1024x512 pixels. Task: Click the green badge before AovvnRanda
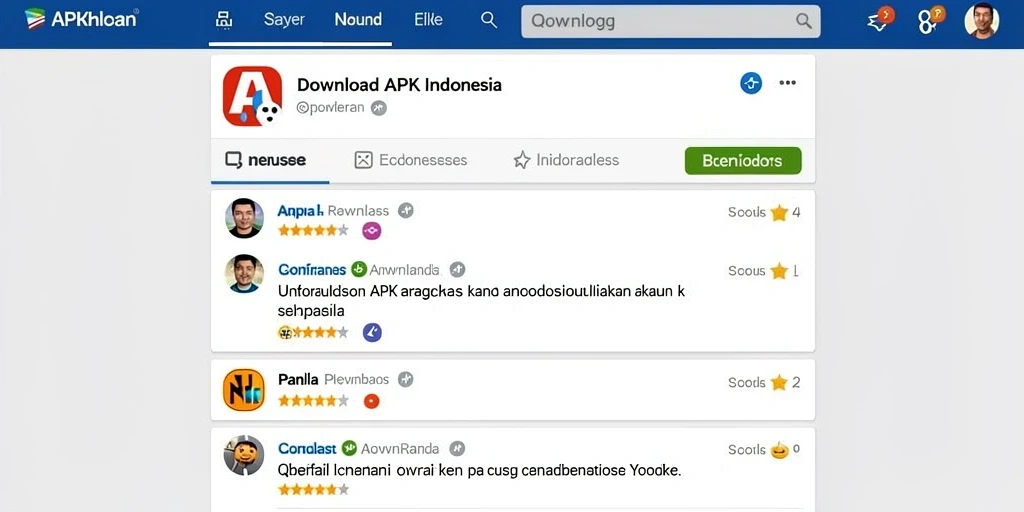pos(349,448)
